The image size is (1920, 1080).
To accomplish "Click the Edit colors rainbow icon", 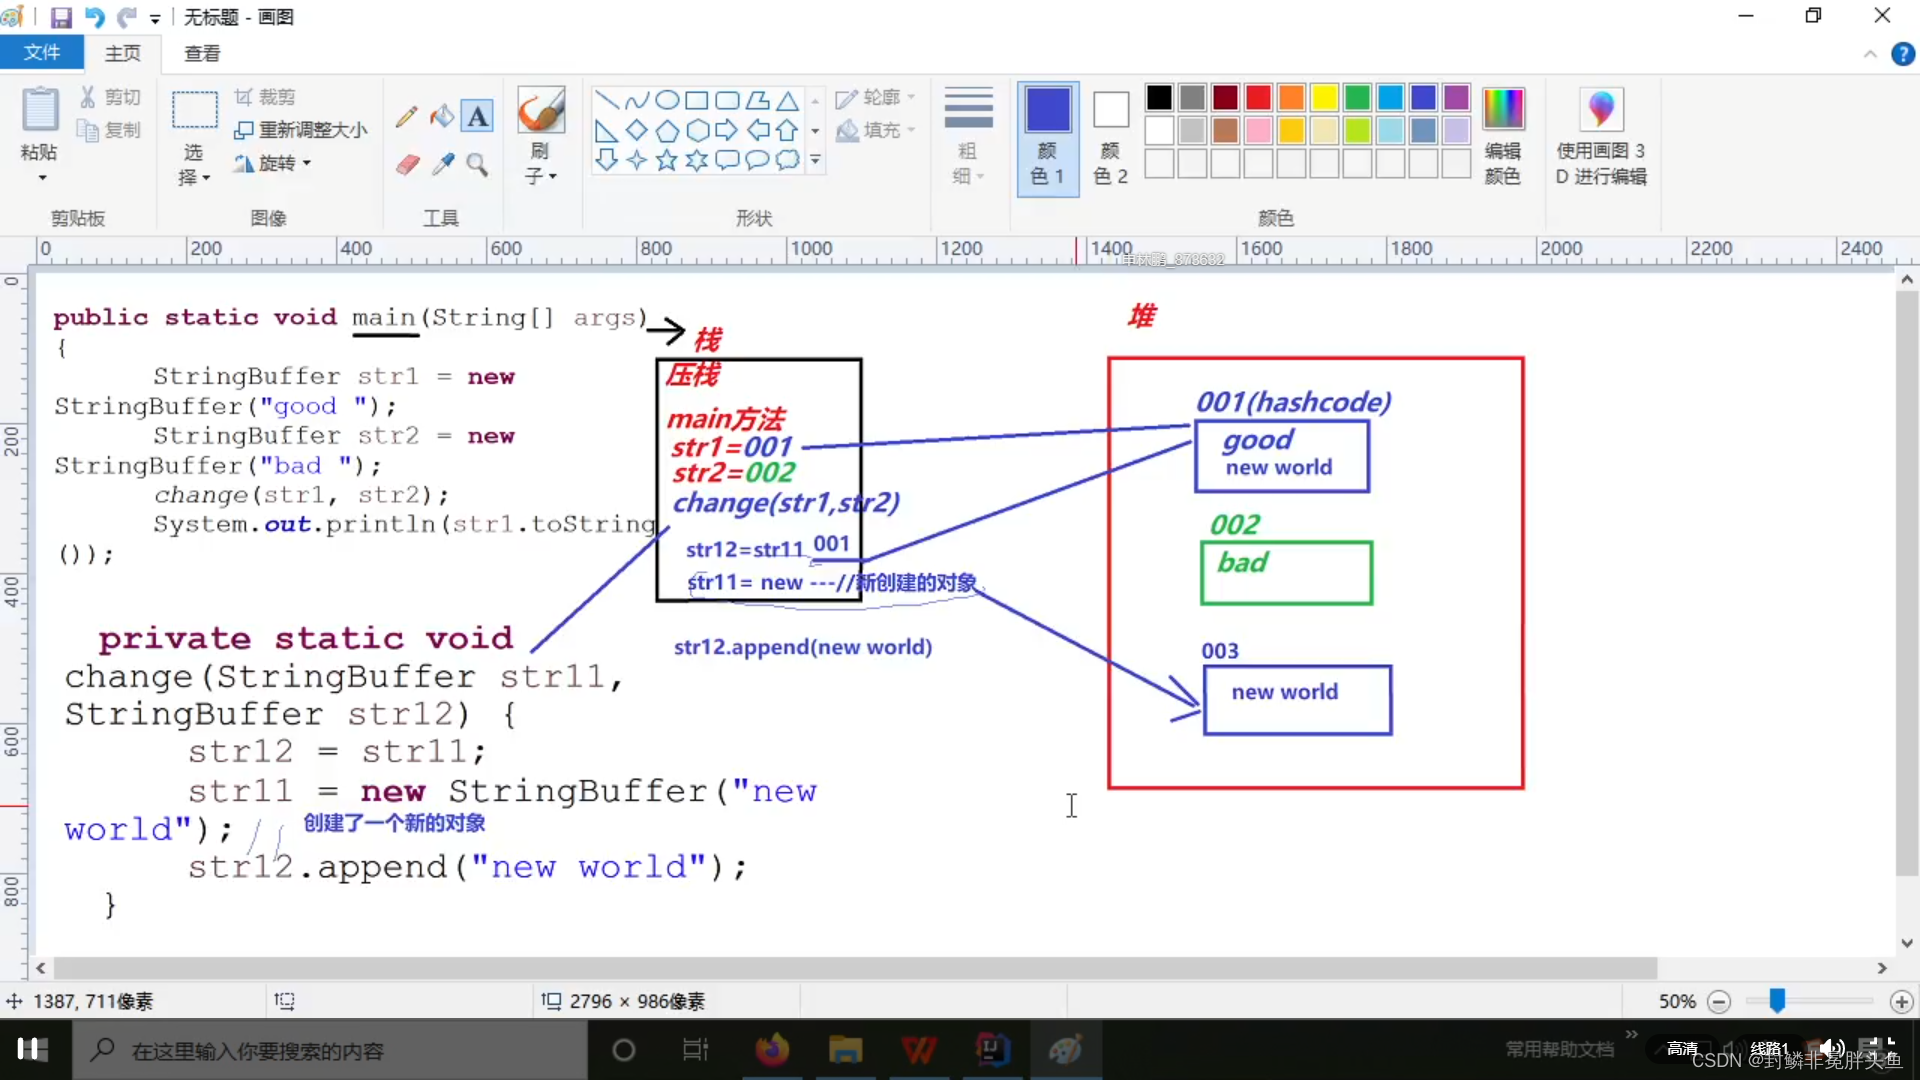I will pos(1503,109).
